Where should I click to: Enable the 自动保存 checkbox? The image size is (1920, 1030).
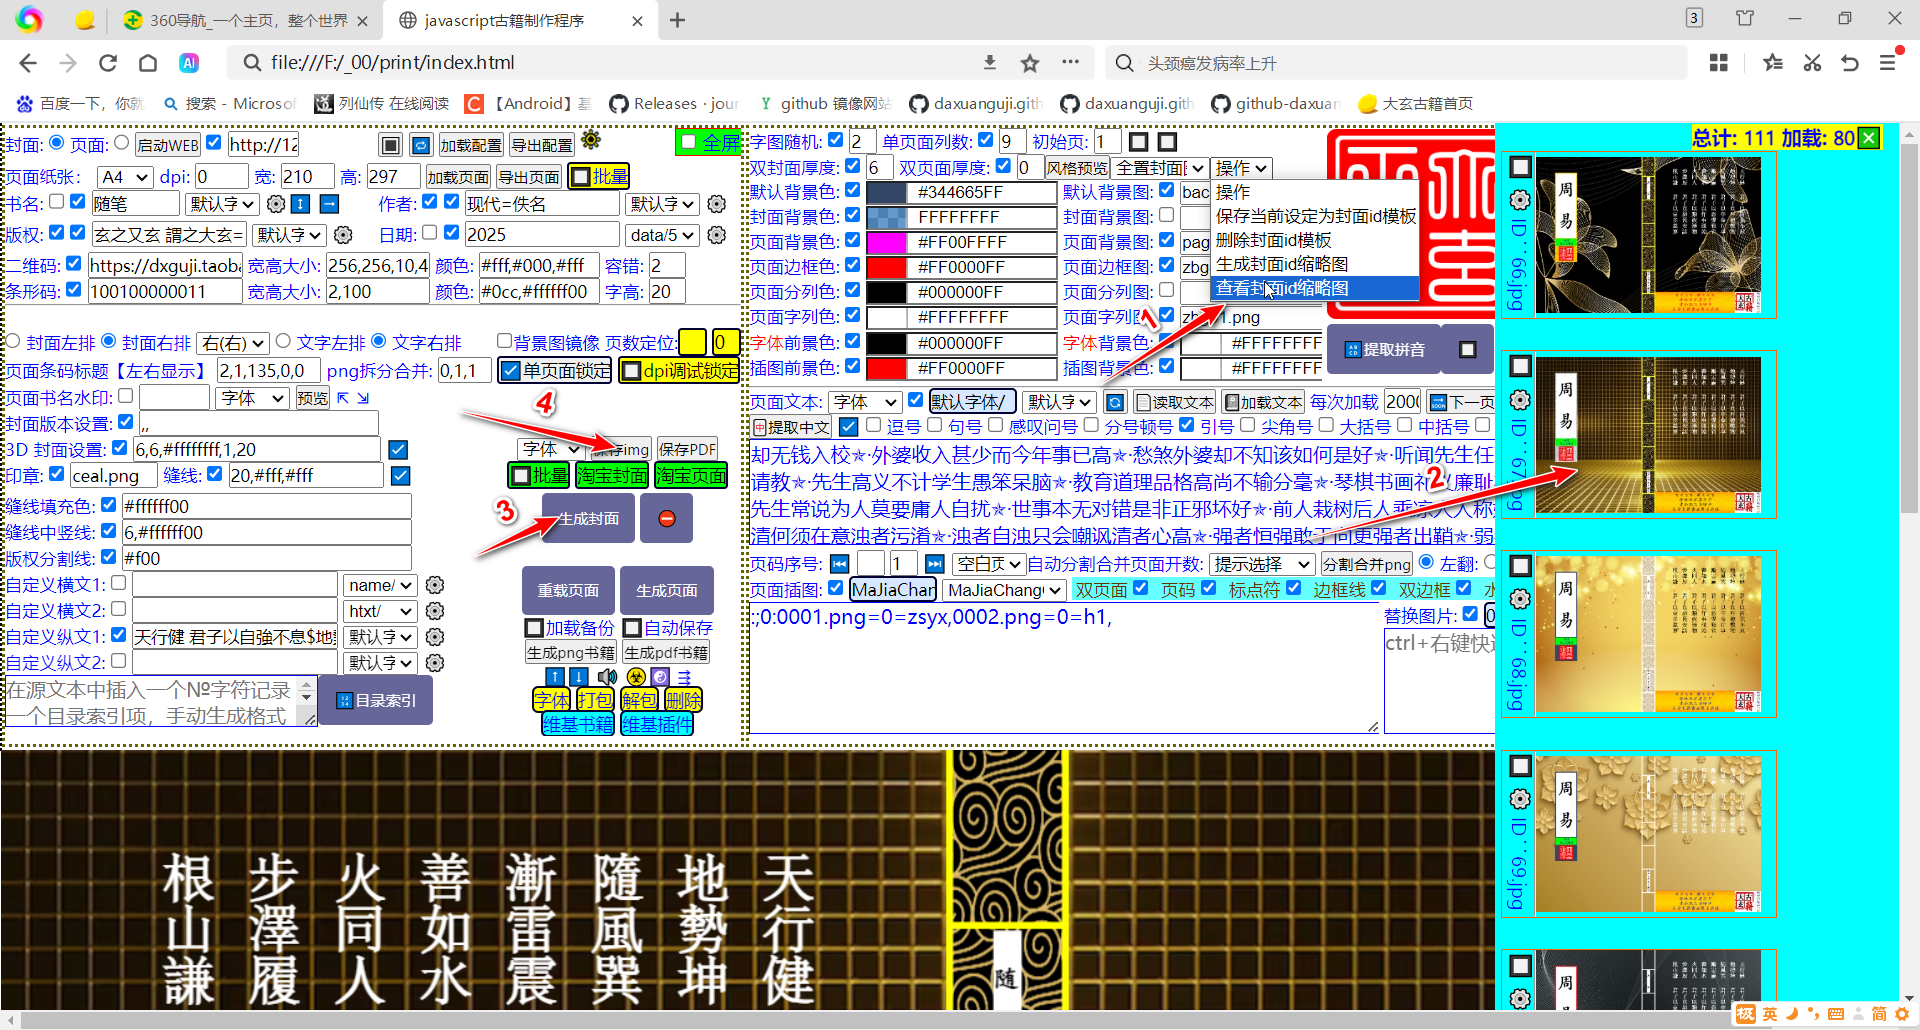pos(632,628)
